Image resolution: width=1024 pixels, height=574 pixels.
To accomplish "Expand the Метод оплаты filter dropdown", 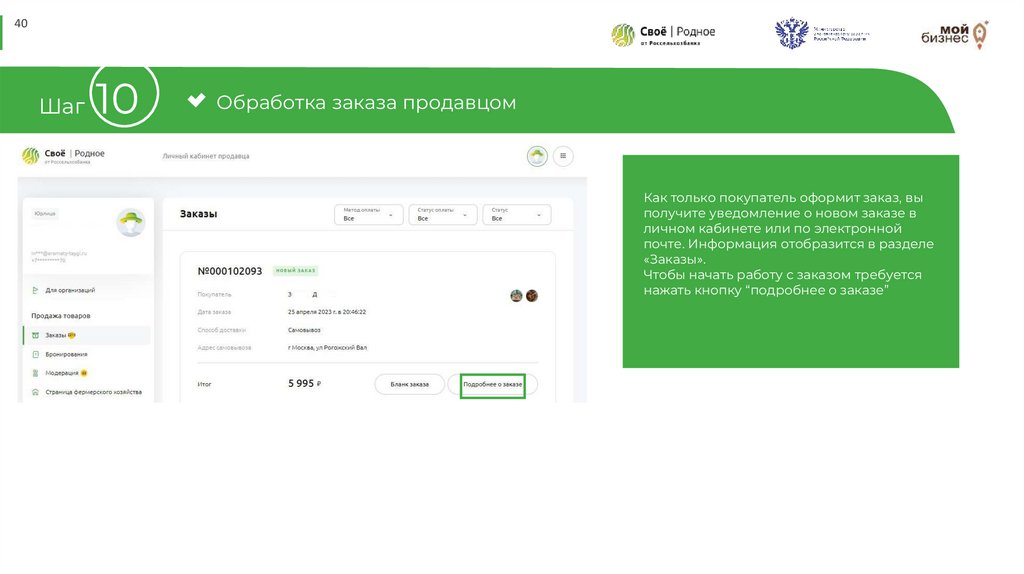I will 368,214.
